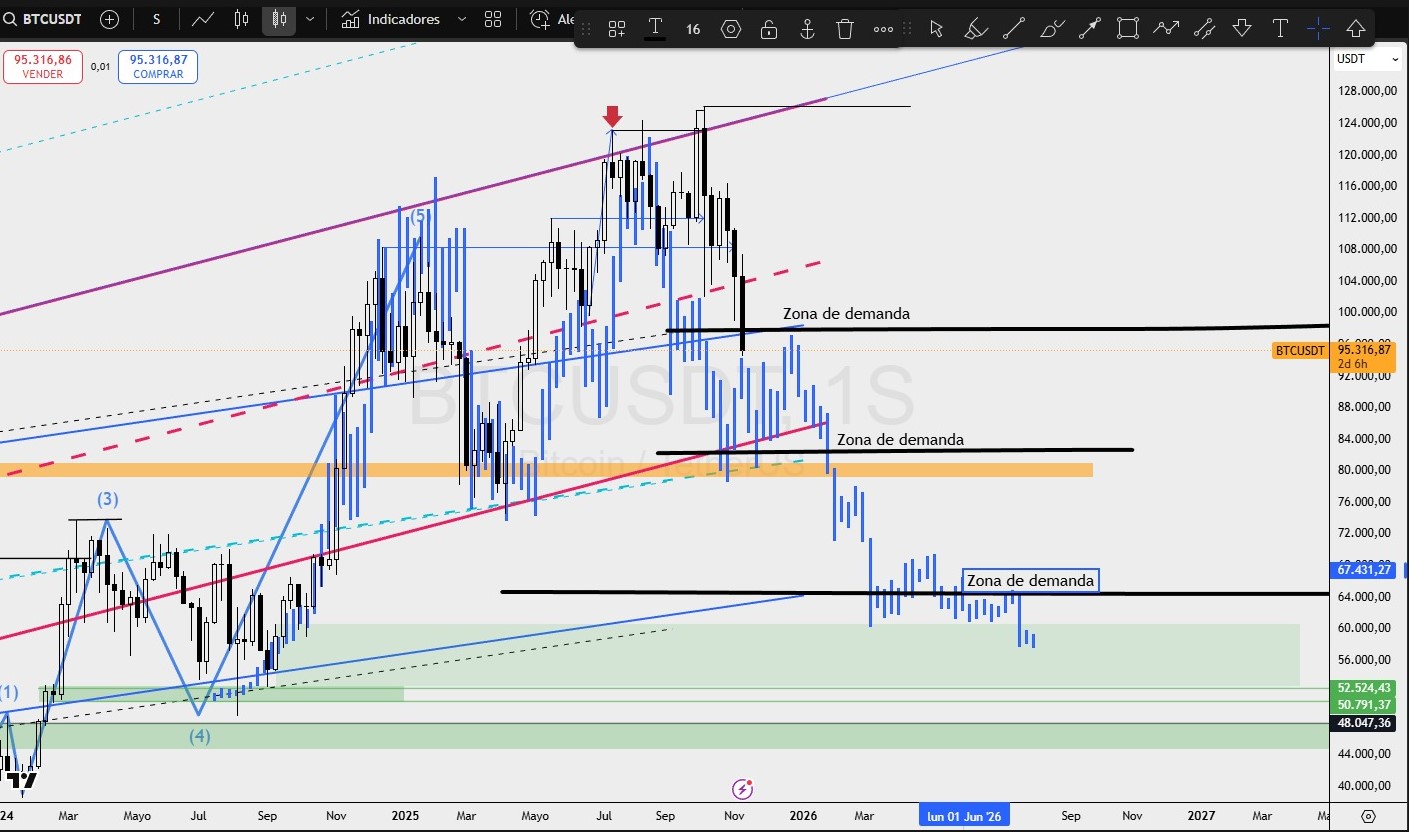Screen dimensions: 1409x832
Task: Open font size 16 selector
Action: pyautogui.click(x=693, y=29)
